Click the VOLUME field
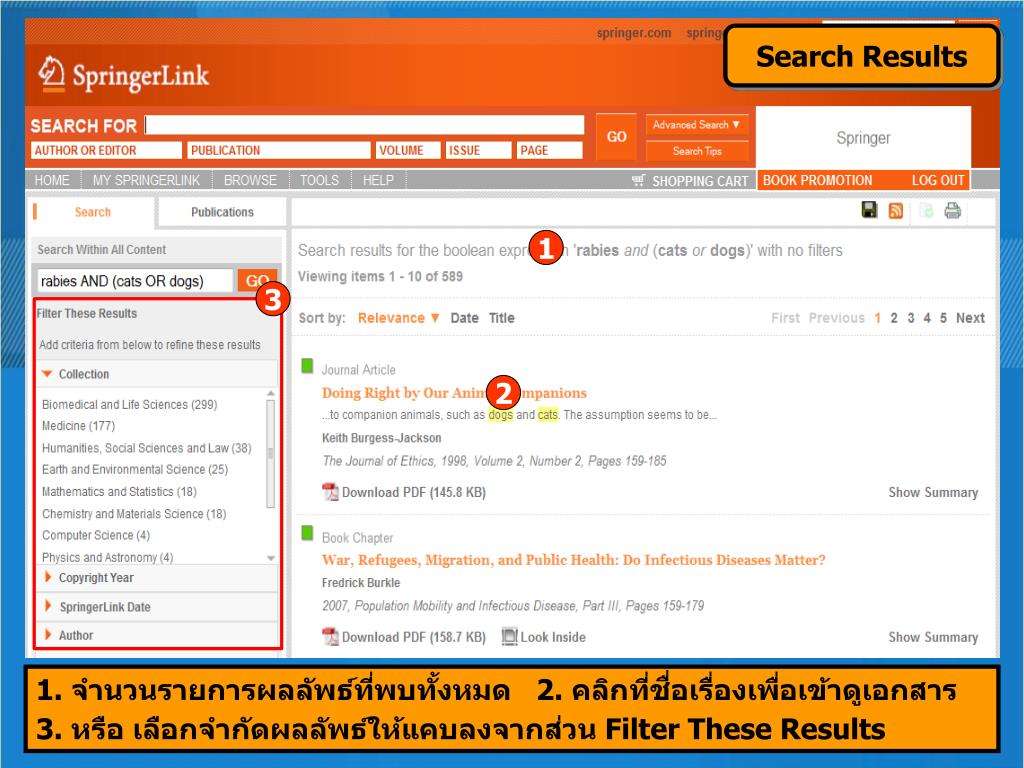The image size is (1024, 768). 408,150
